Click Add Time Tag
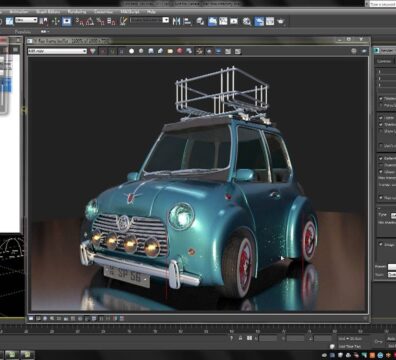 pos(349,346)
